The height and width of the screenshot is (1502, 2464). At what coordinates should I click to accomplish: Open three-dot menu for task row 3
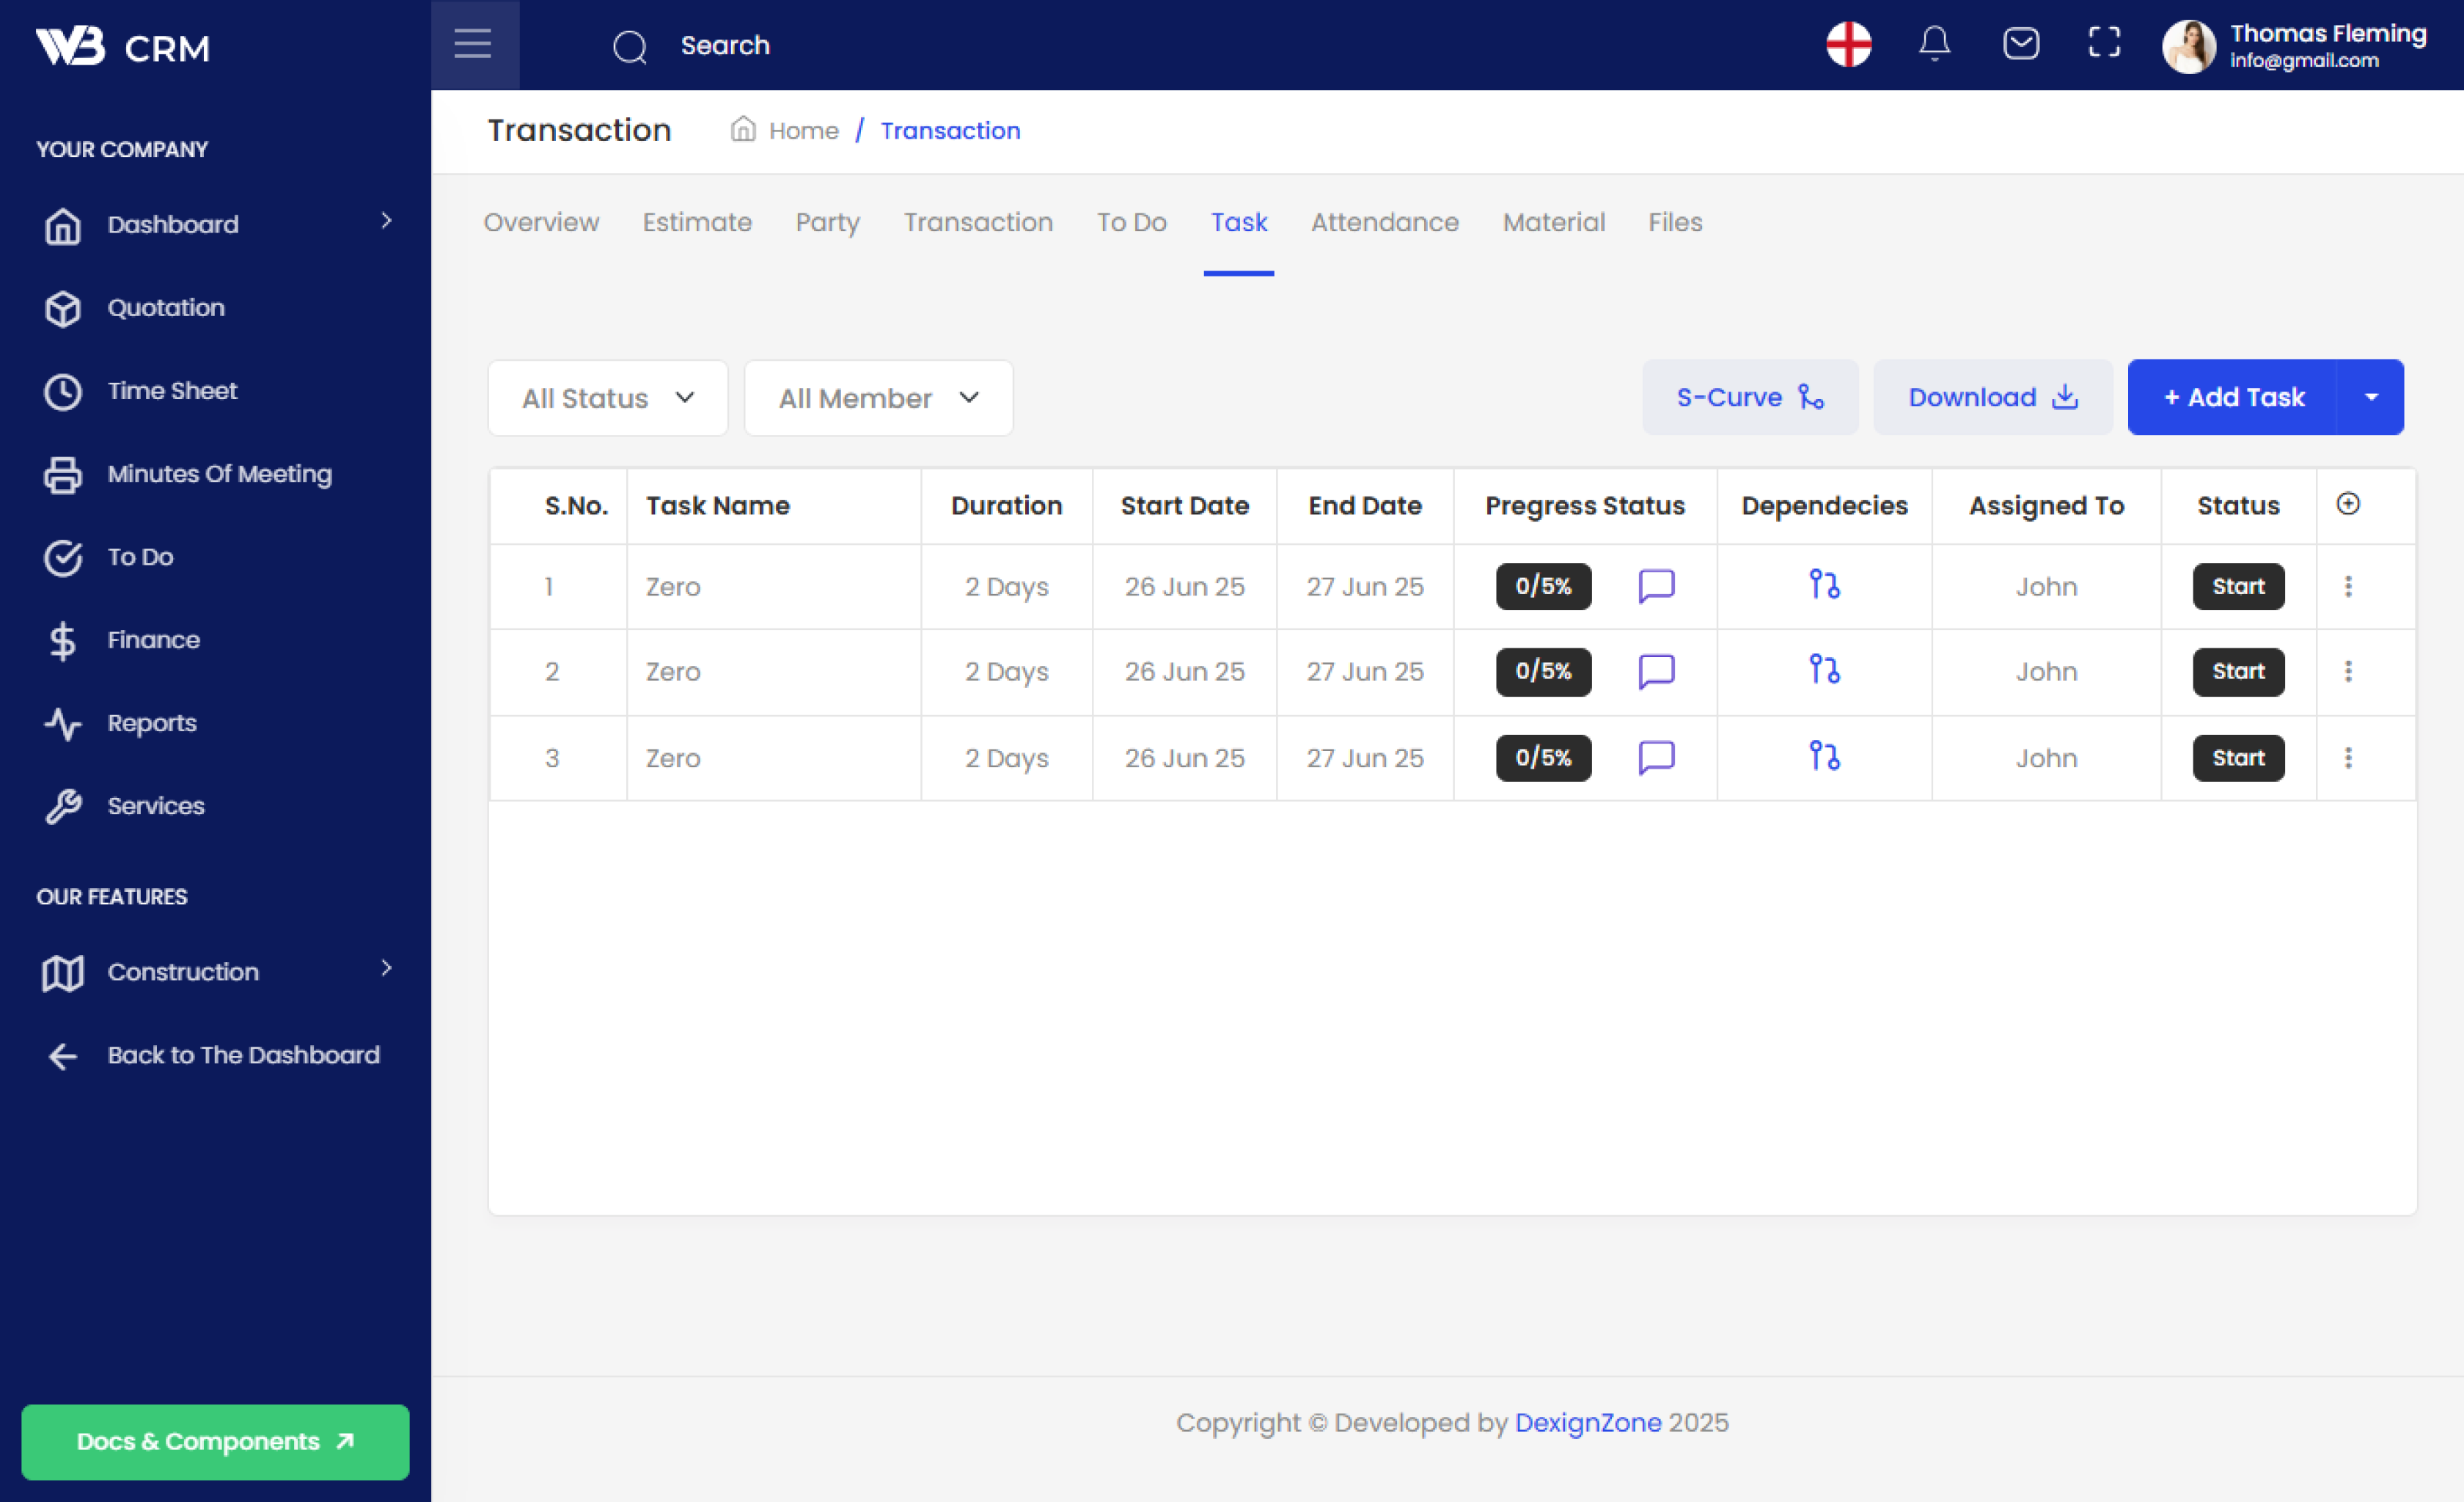(x=2348, y=758)
